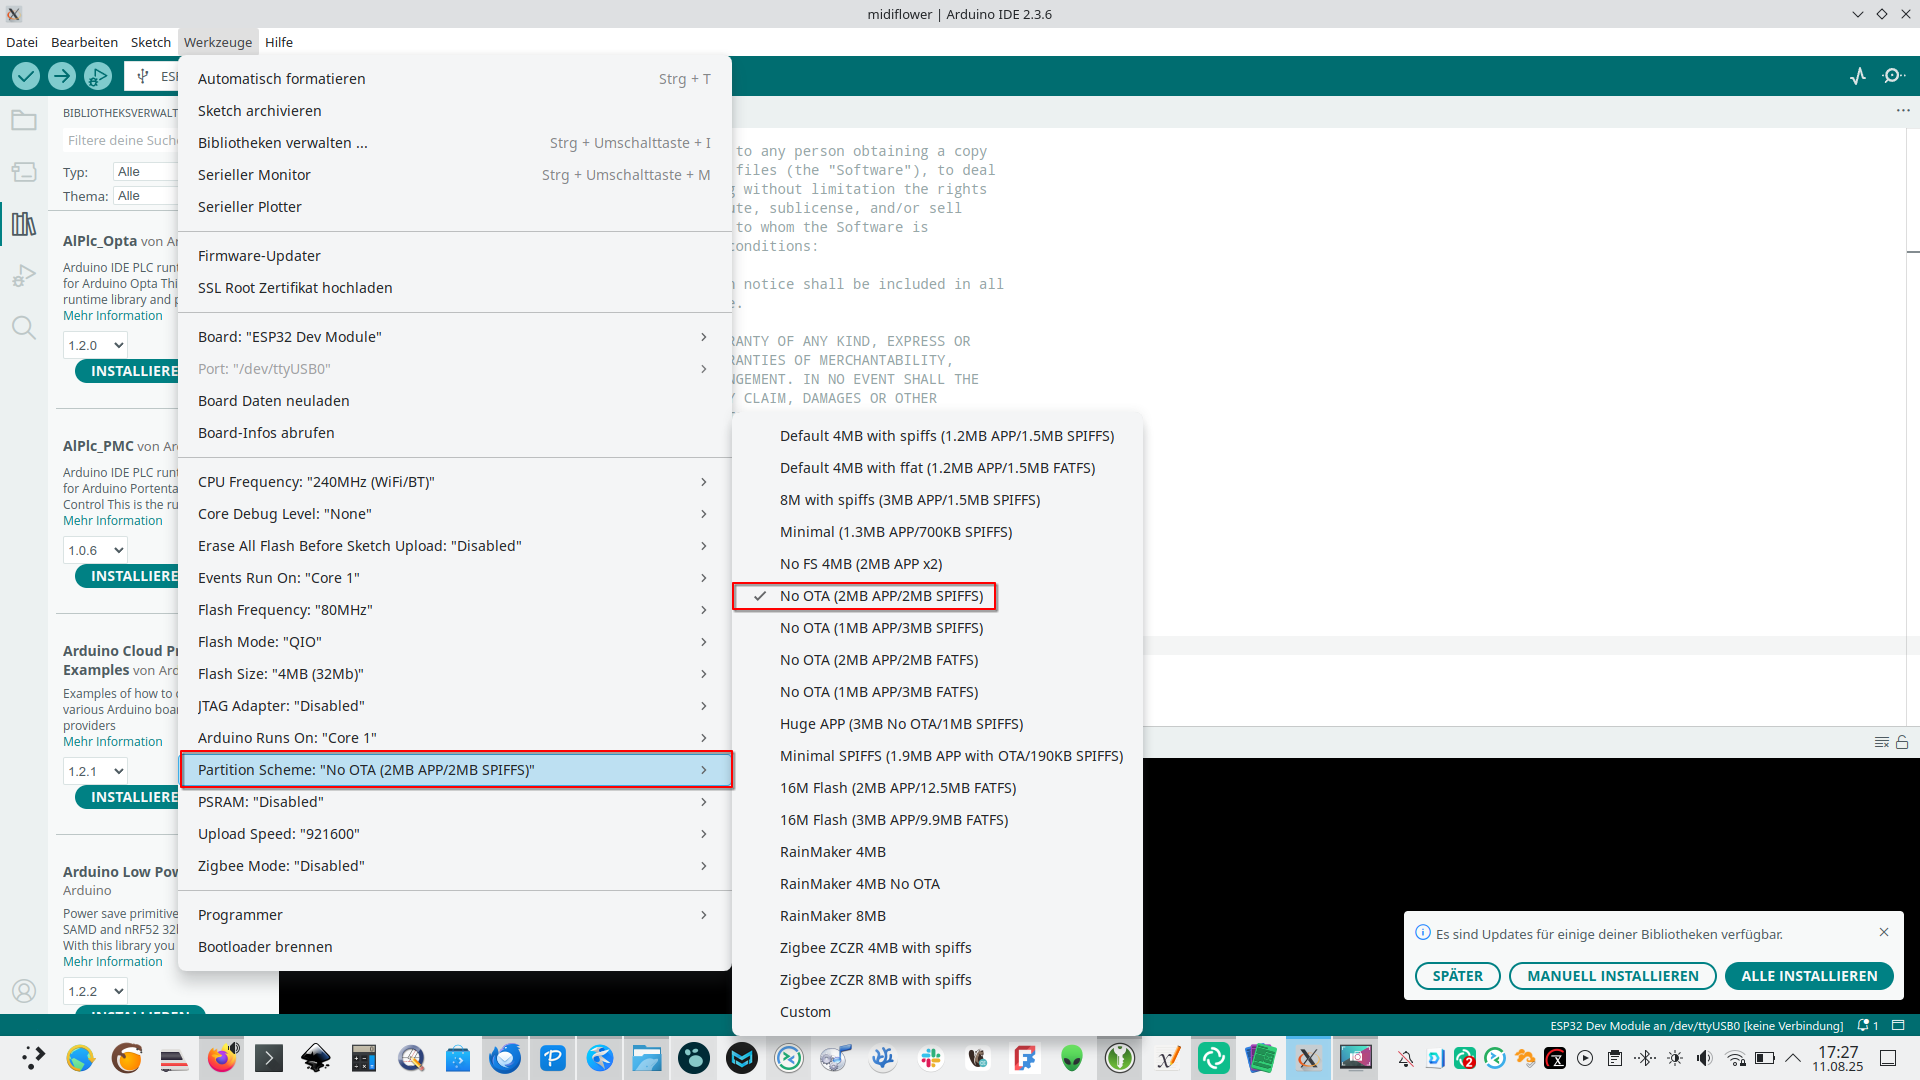
Task: Expand the Board ESP32 Dev Module submenu
Action: pyautogui.click(x=455, y=337)
